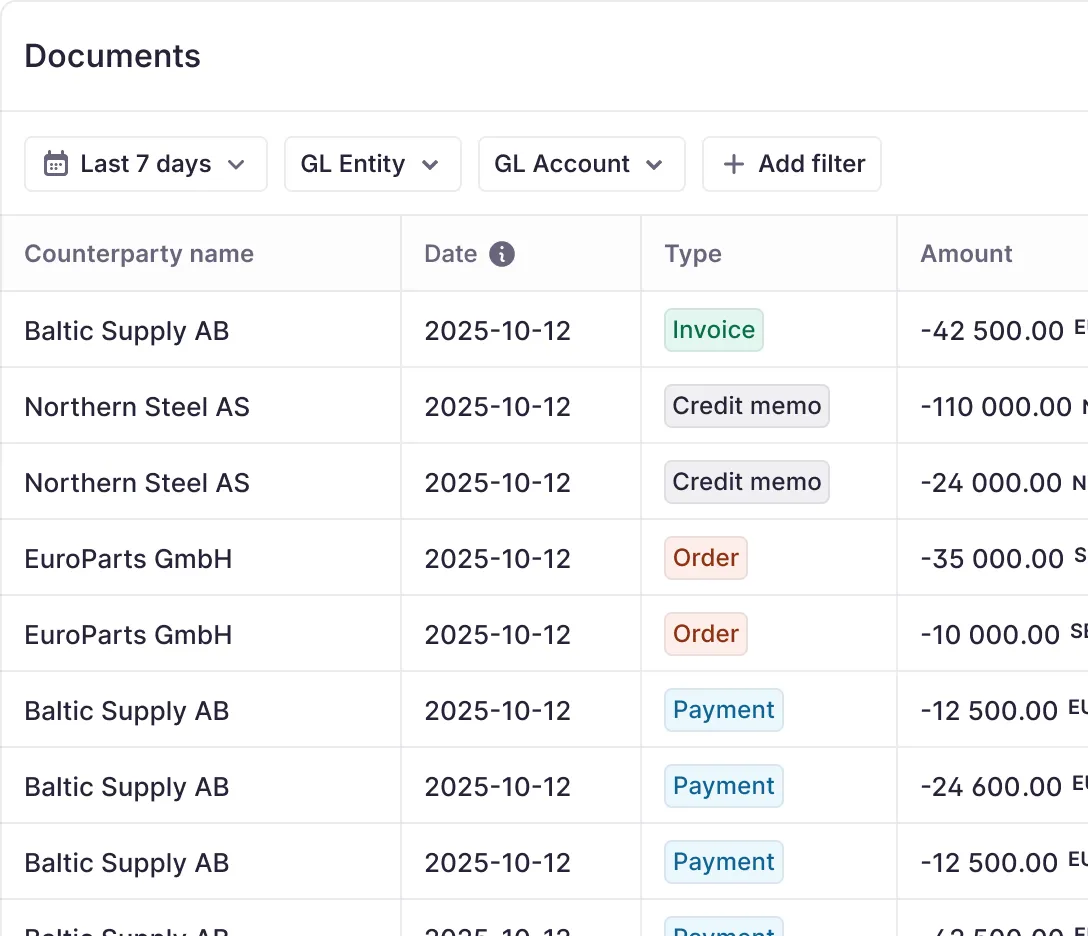Click the calendar icon in date filter
1088x936 pixels.
(x=56, y=164)
